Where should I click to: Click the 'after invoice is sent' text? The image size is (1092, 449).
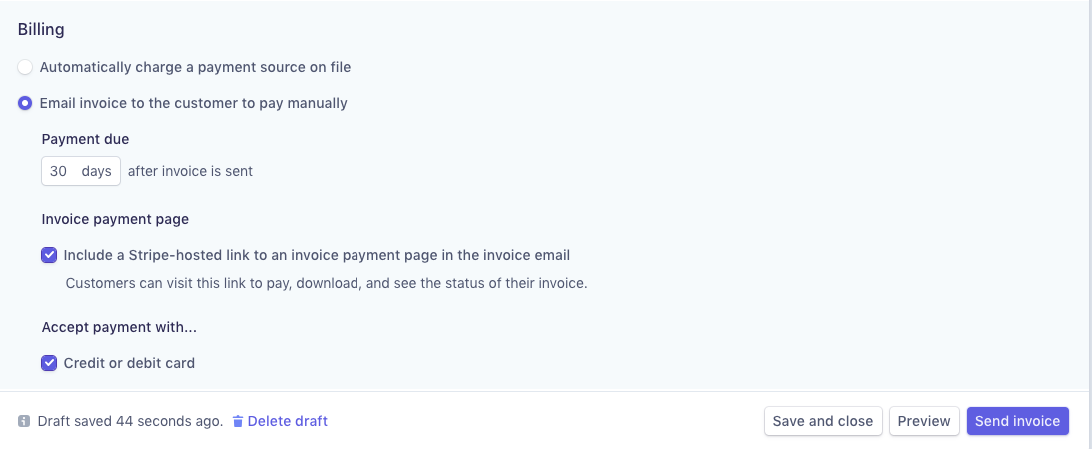coord(190,171)
